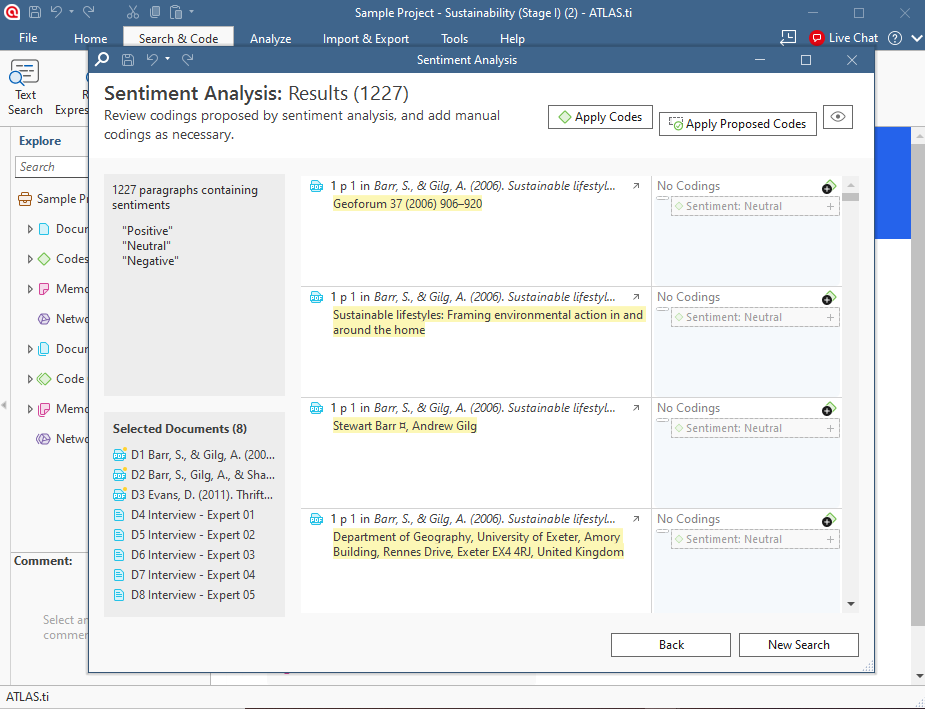The image size is (925, 709).
Task: Click the feedback screen icon beside Live Chat
Action: (x=788, y=38)
